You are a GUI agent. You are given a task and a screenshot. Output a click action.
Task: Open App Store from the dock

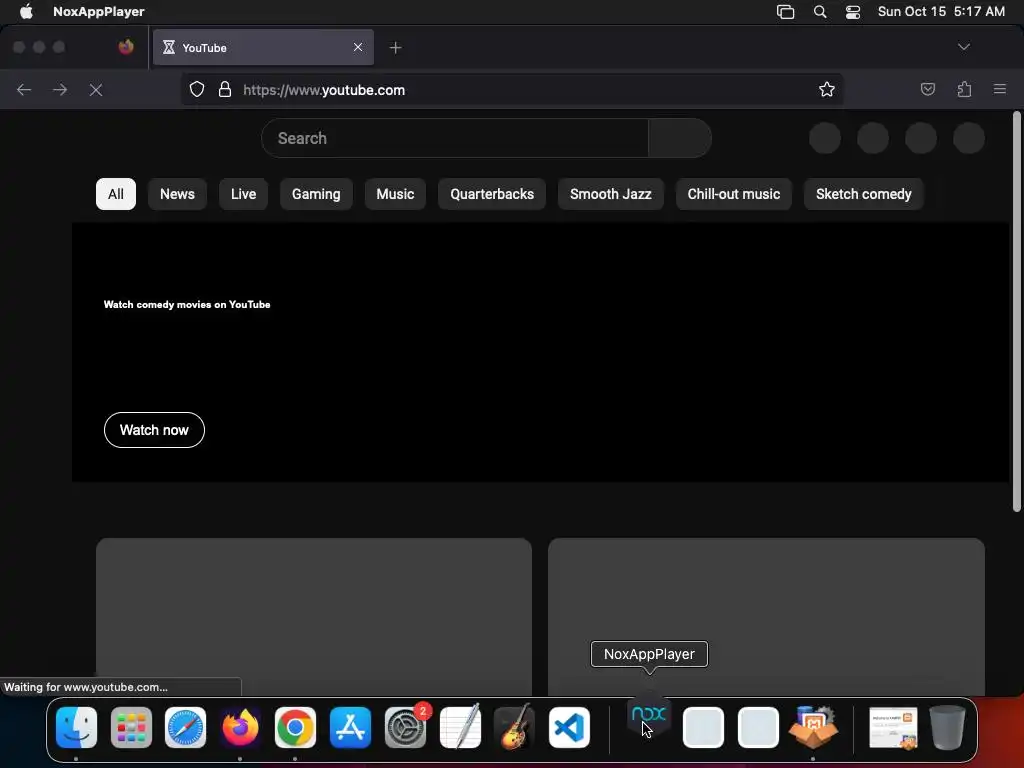point(350,728)
